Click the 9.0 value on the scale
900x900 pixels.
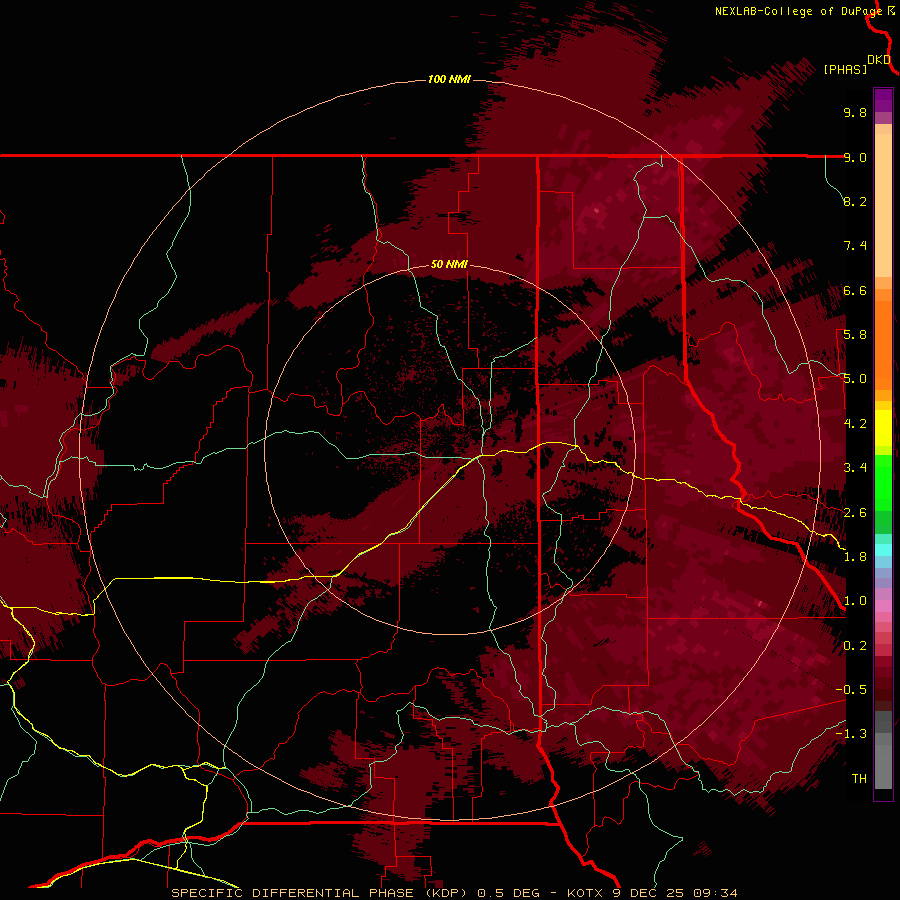click(x=855, y=157)
